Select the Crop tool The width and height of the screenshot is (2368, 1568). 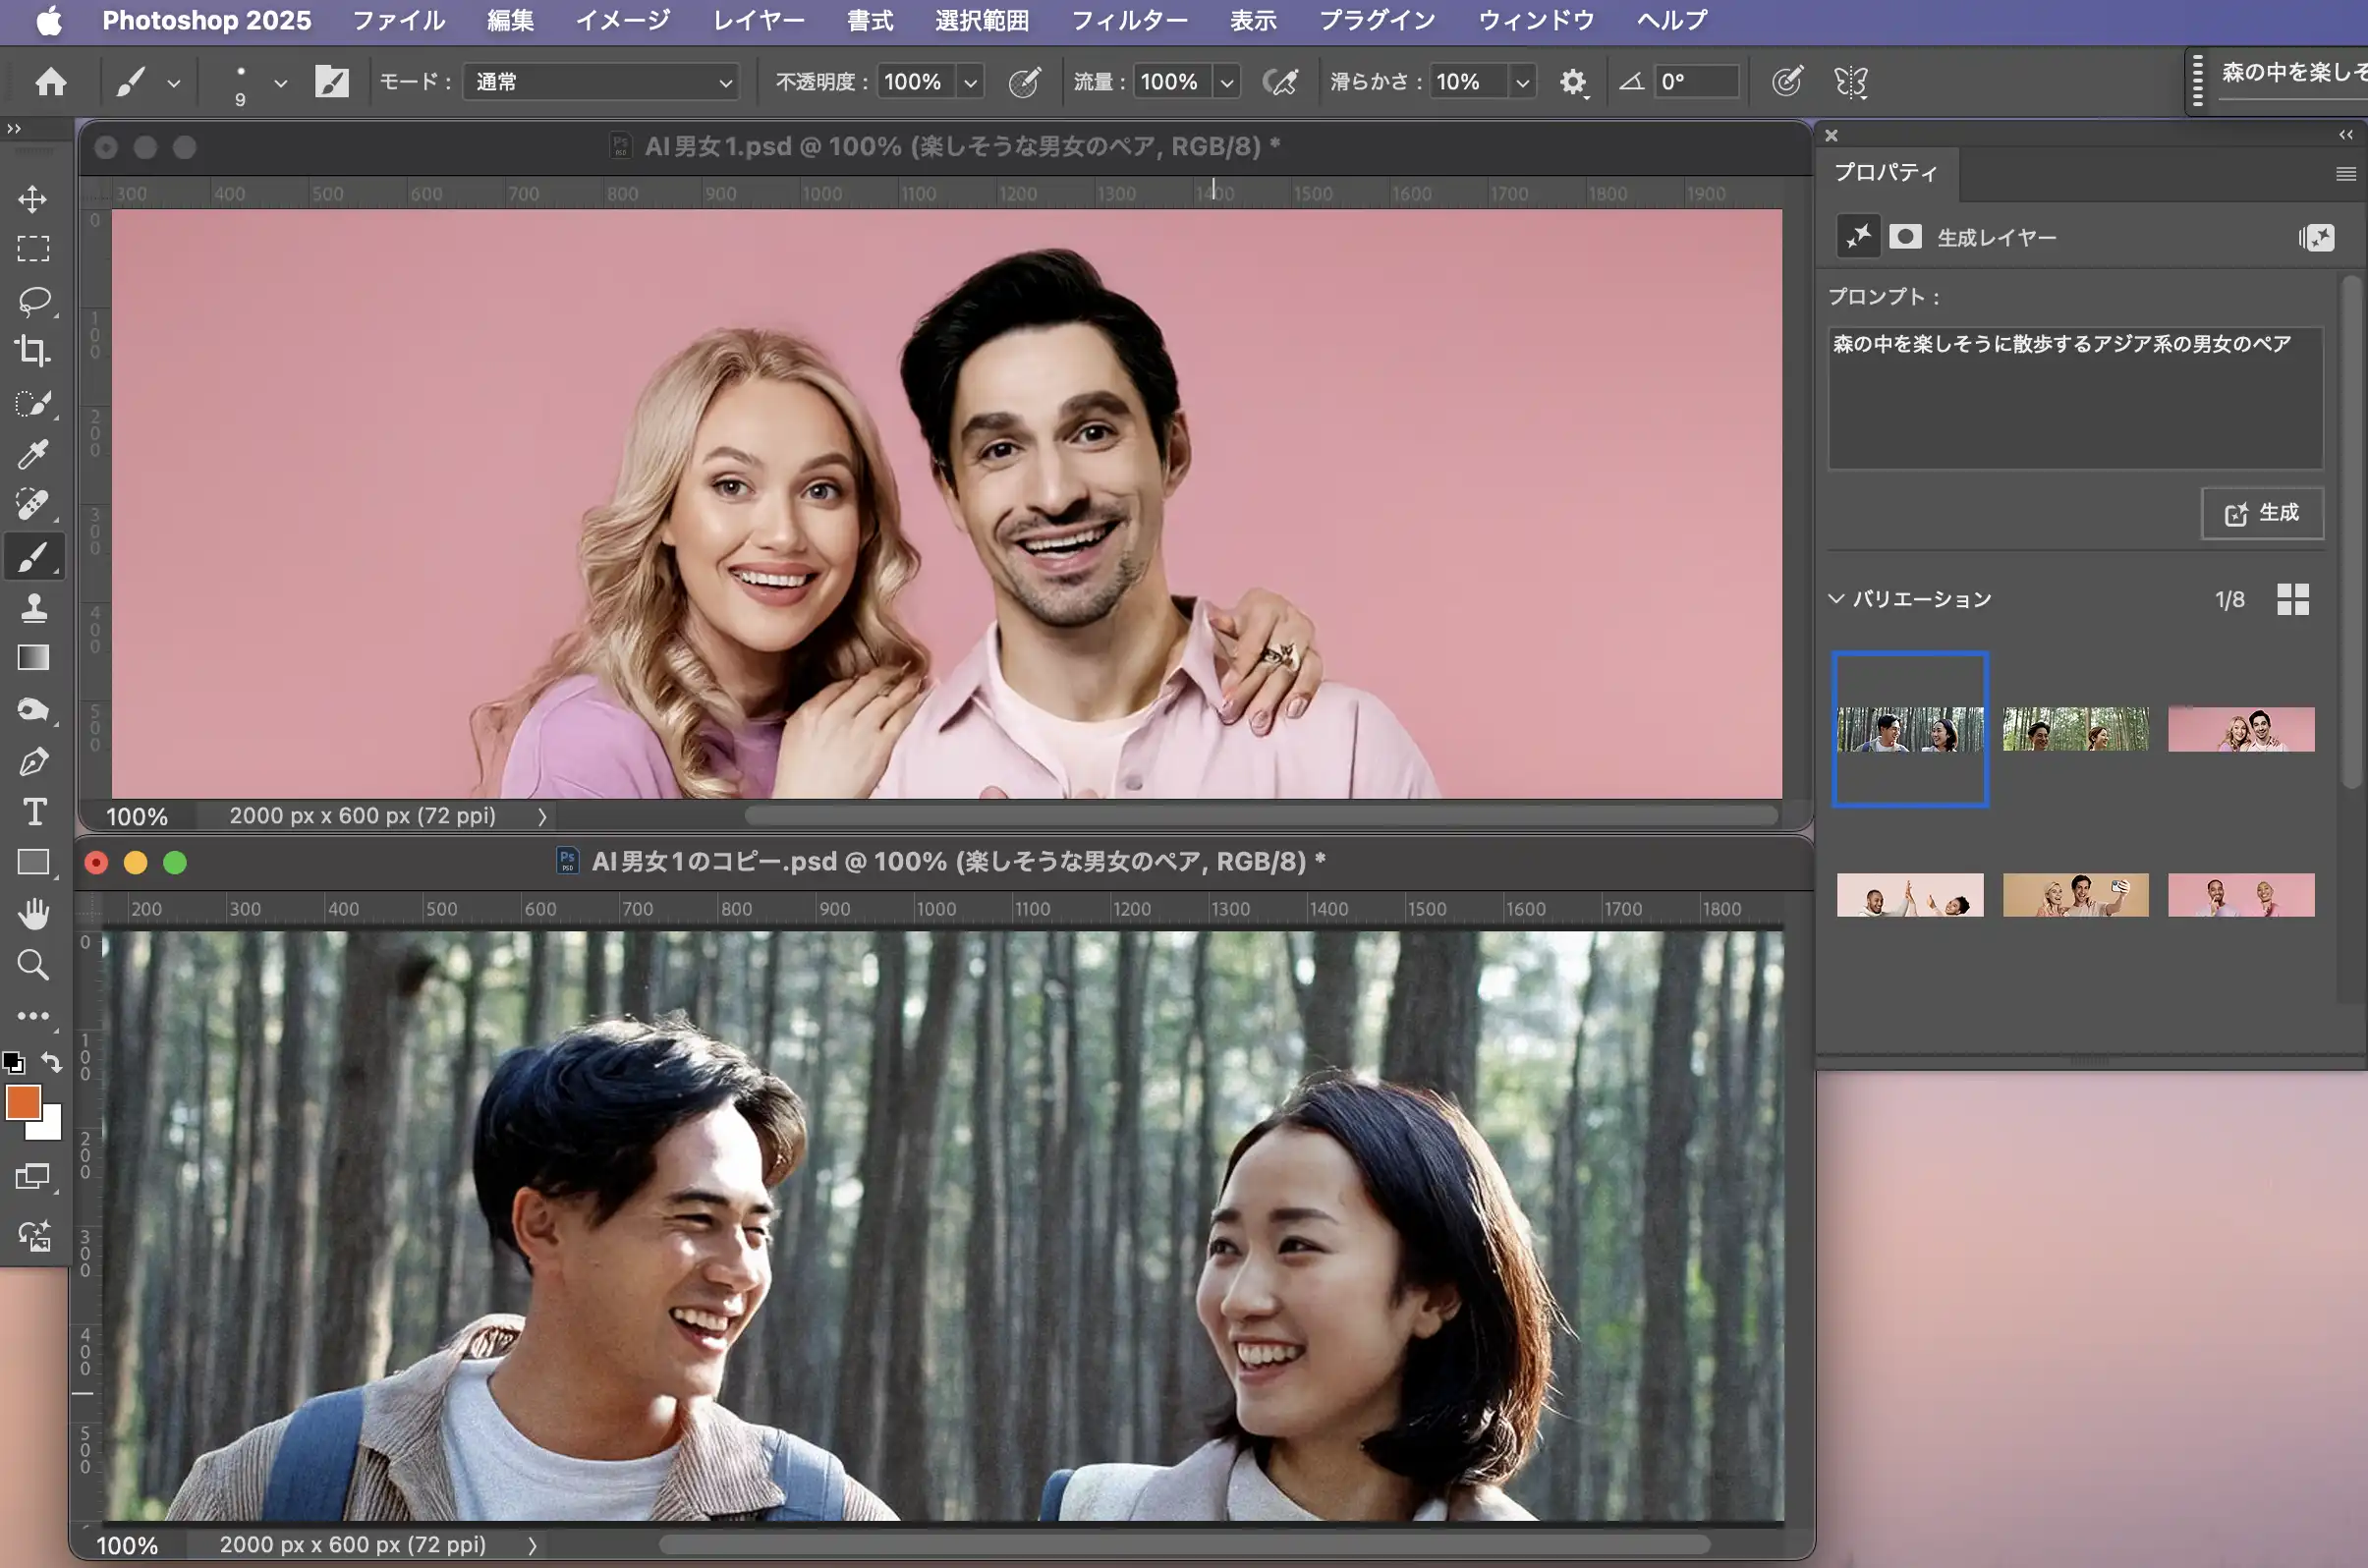(33, 350)
